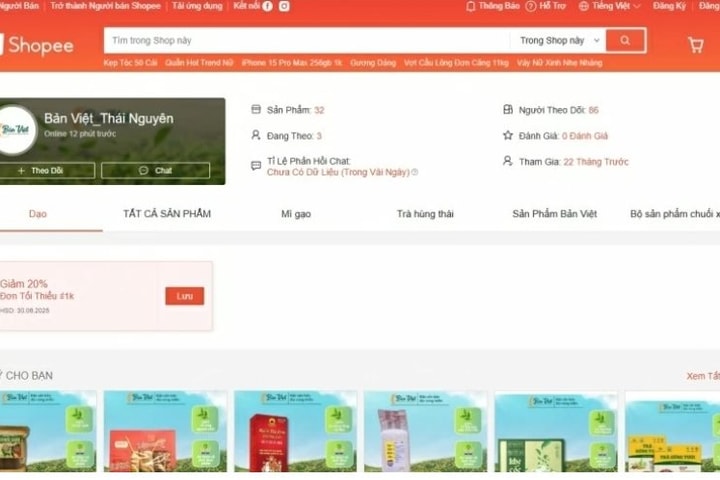Open the green tea box product thumbnail
Screen dimensions: 720x480
coord(556,431)
